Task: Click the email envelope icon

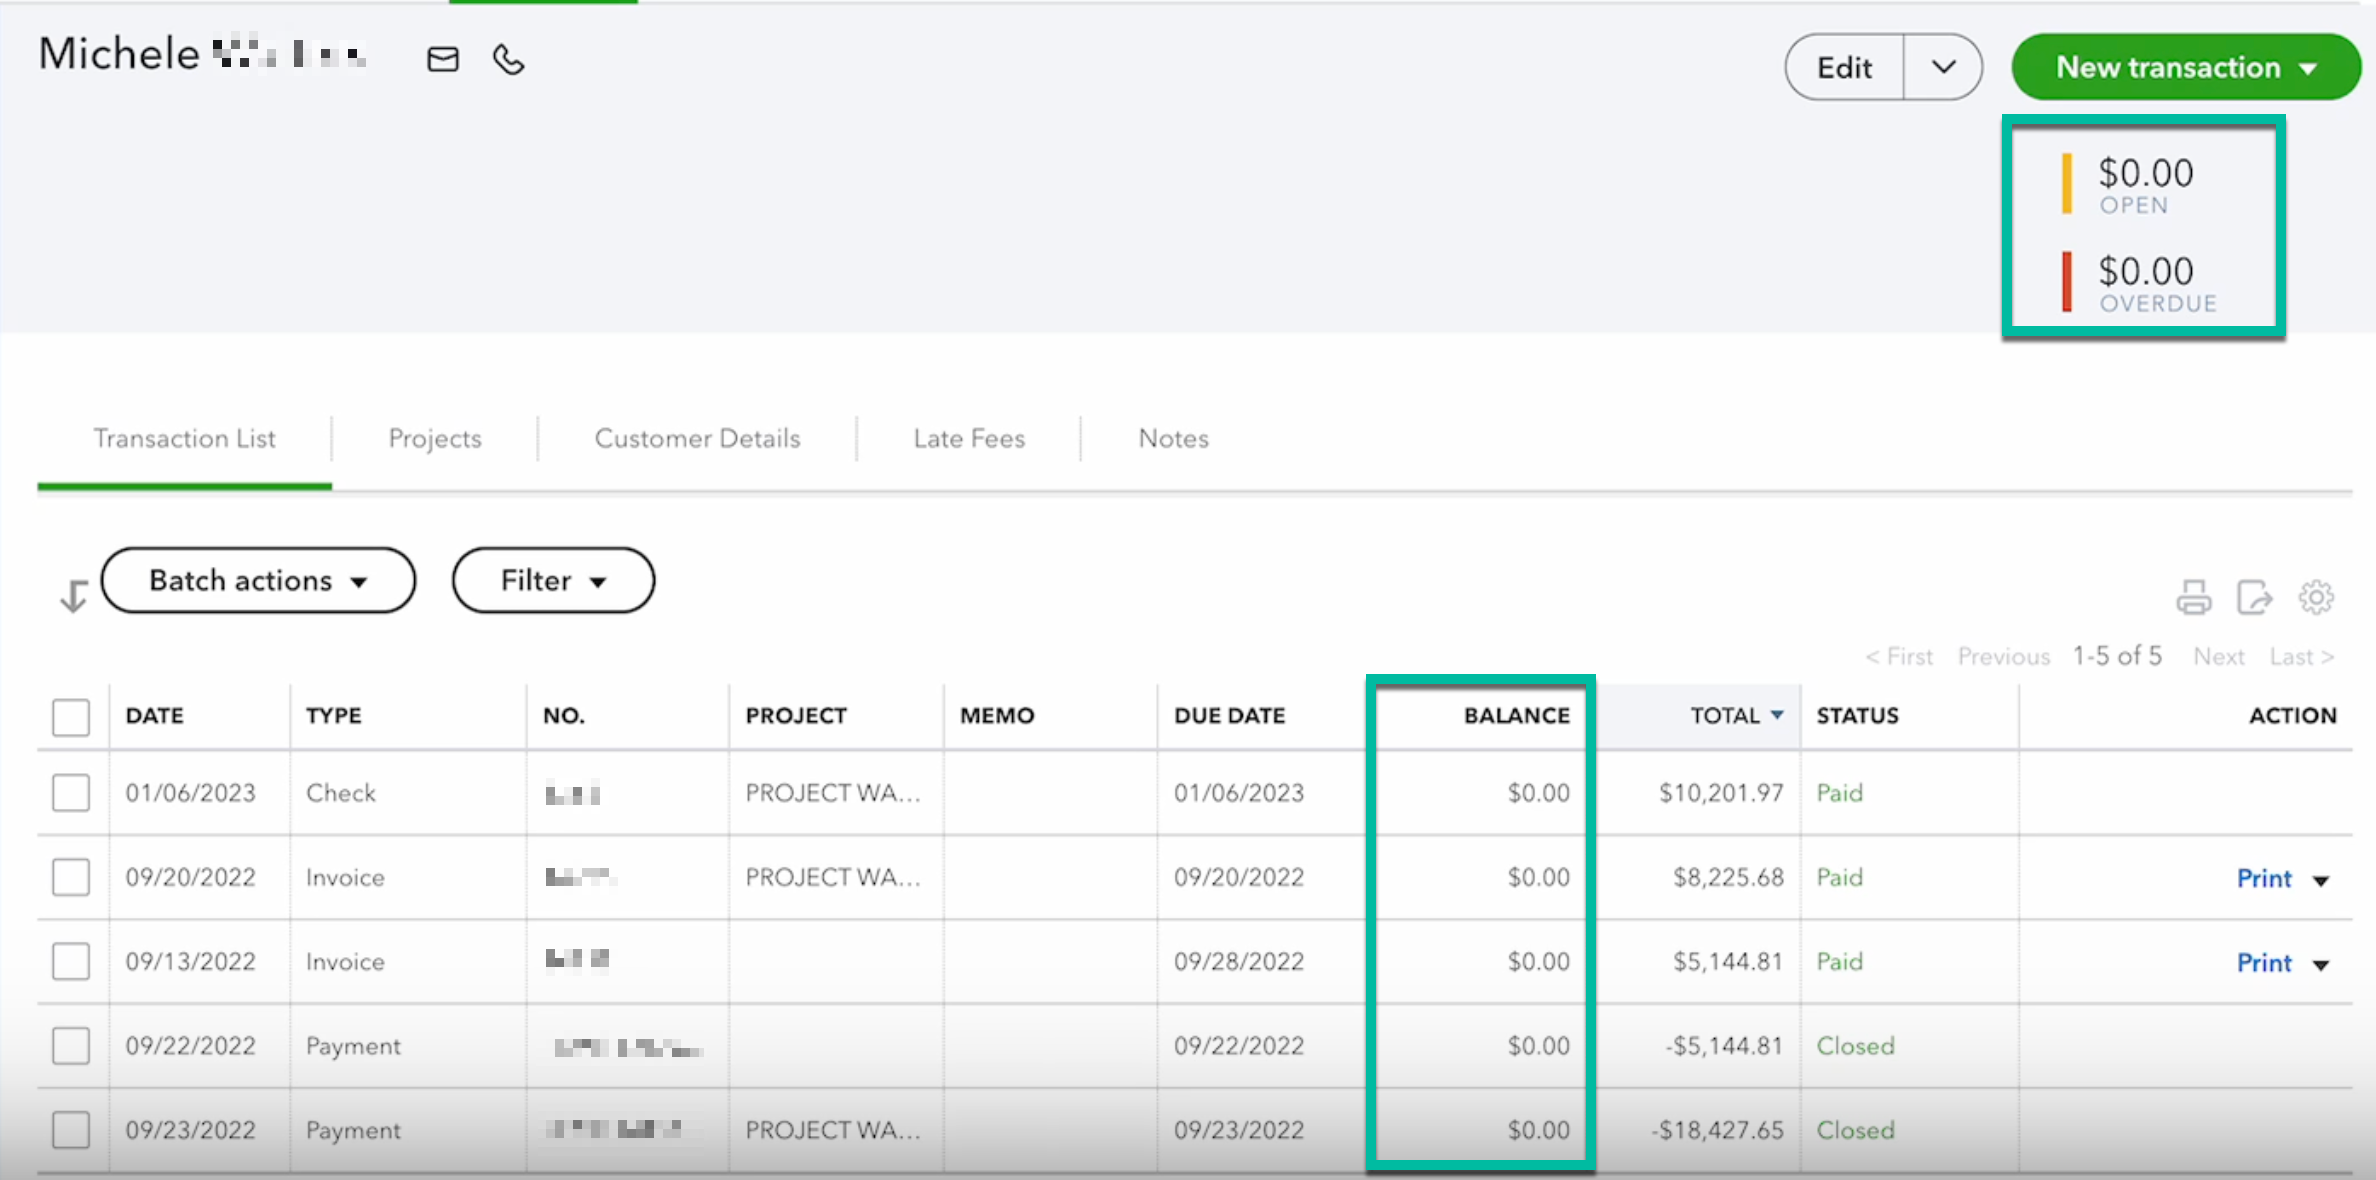Action: pyautogui.click(x=443, y=60)
